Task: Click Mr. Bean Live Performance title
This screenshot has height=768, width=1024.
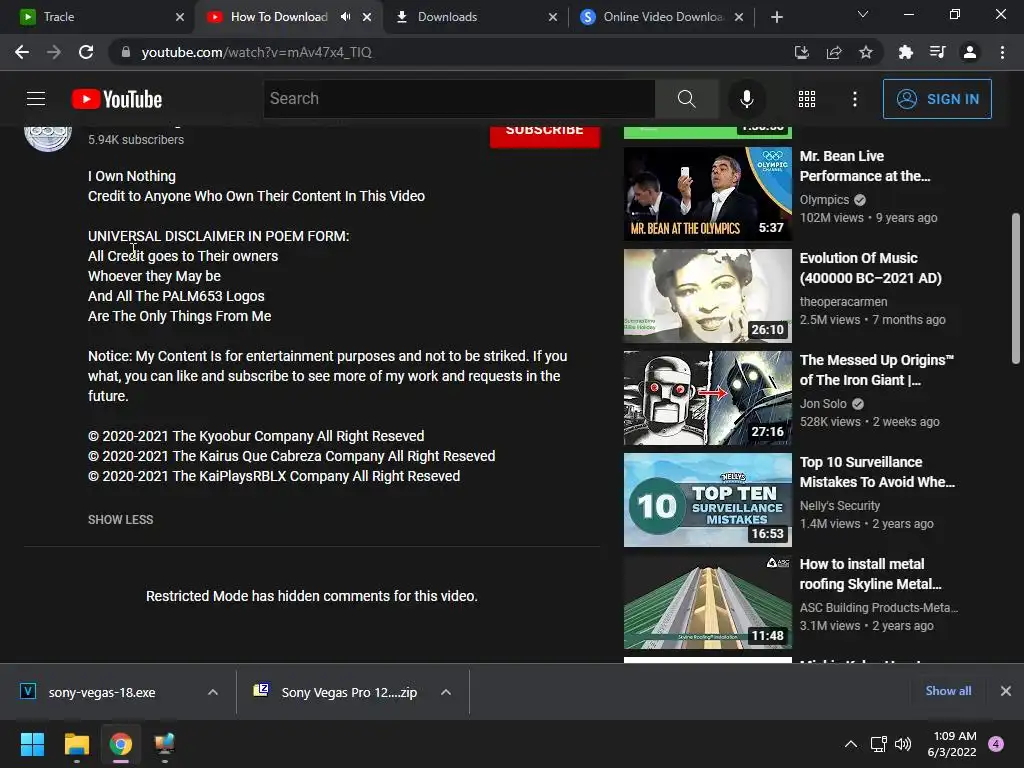Action: (865, 166)
